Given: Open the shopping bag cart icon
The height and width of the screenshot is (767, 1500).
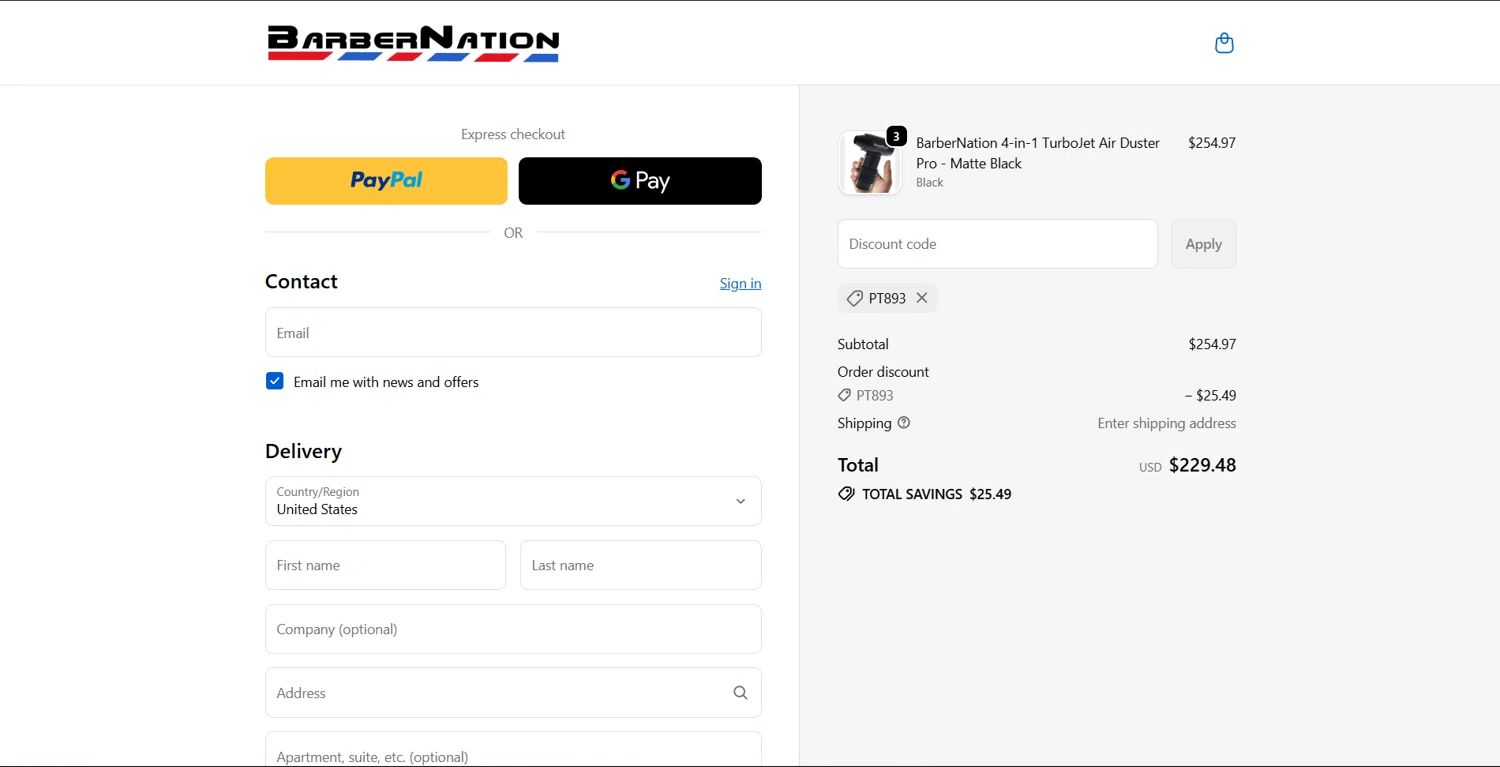Looking at the screenshot, I should click(1224, 43).
